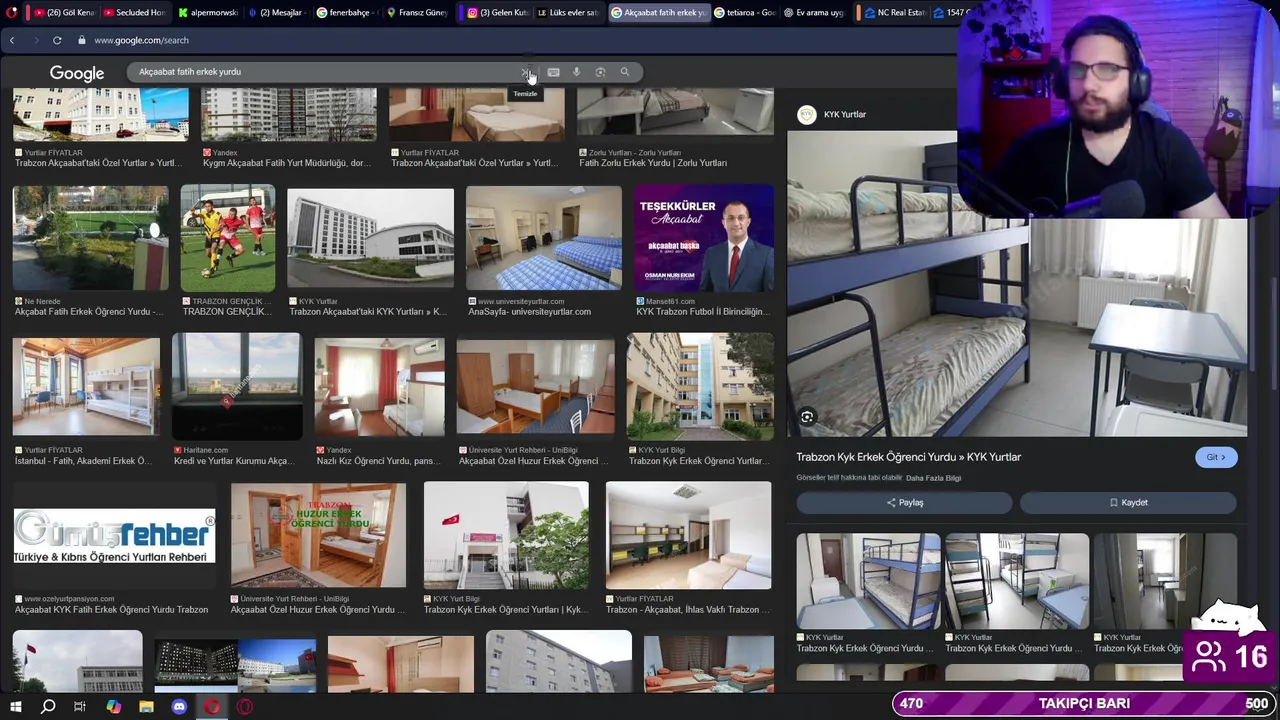Open the study desks image from Yurtlar FİYATLAR
Viewport: 1280px width, 720px height.
point(689,535)
